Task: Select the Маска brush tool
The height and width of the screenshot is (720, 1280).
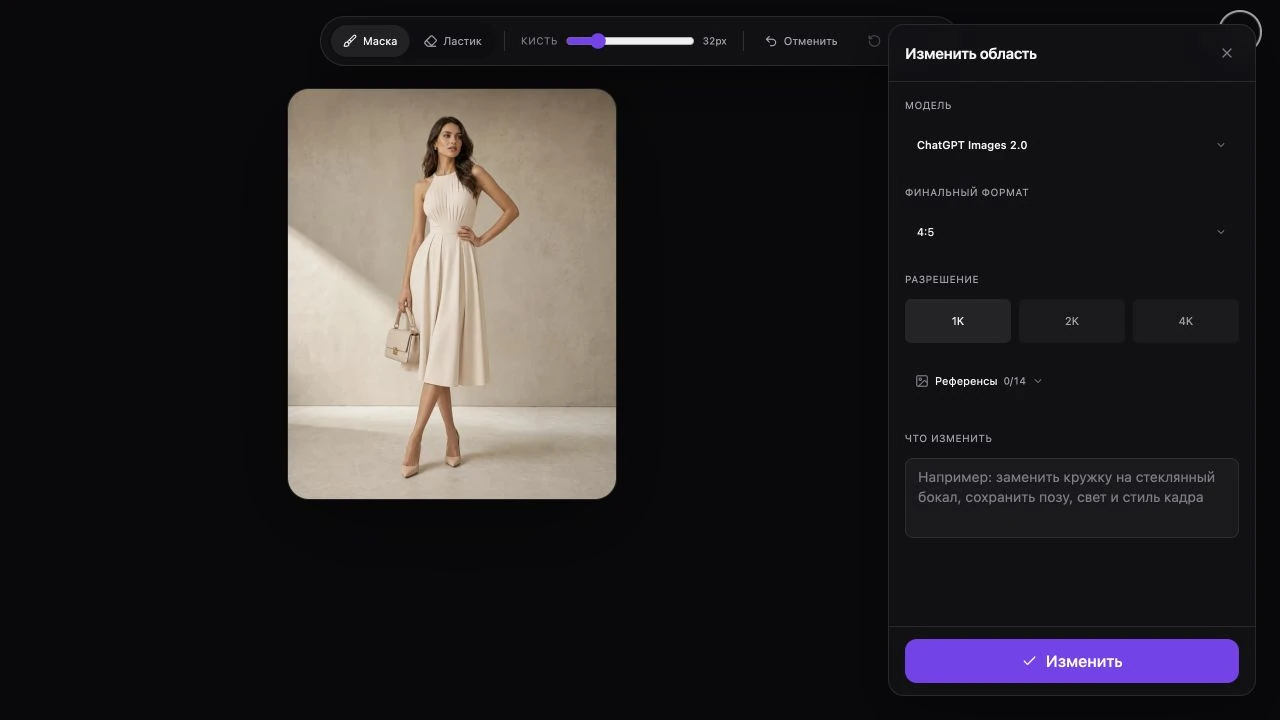Action: tap(370, 41)
